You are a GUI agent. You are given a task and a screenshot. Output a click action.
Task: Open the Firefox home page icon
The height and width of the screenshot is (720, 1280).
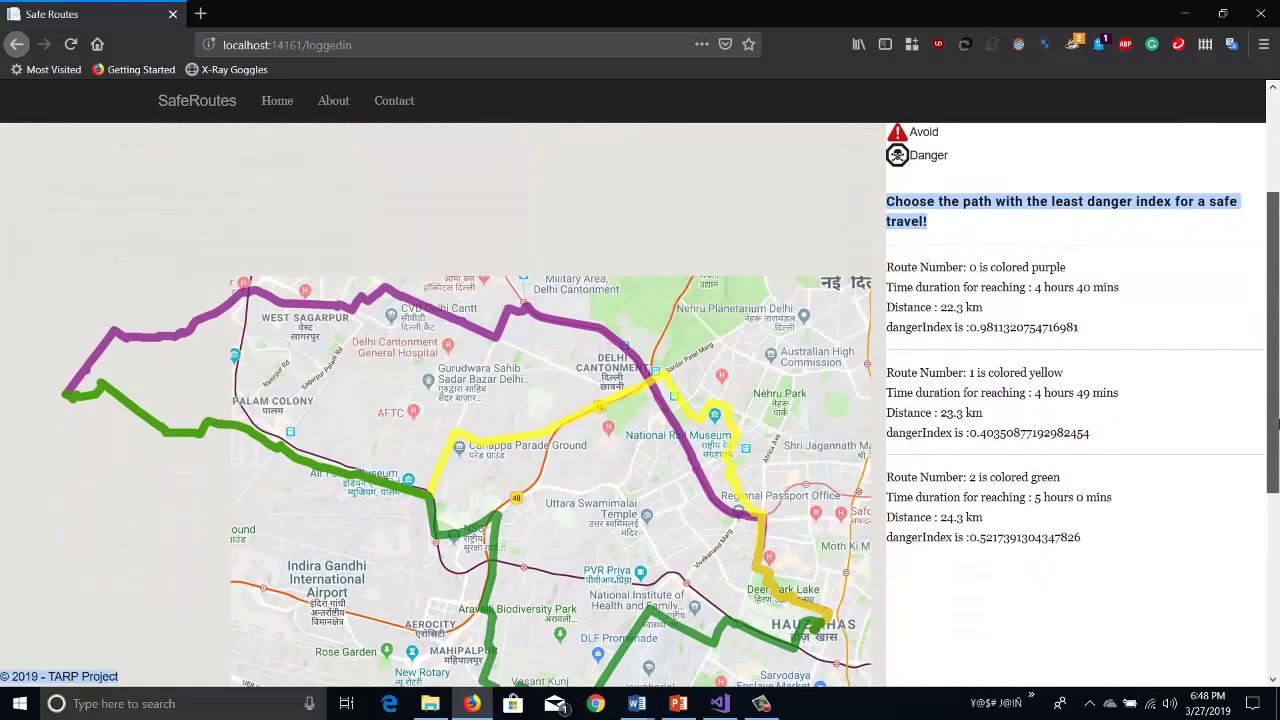tap(97, 44)
